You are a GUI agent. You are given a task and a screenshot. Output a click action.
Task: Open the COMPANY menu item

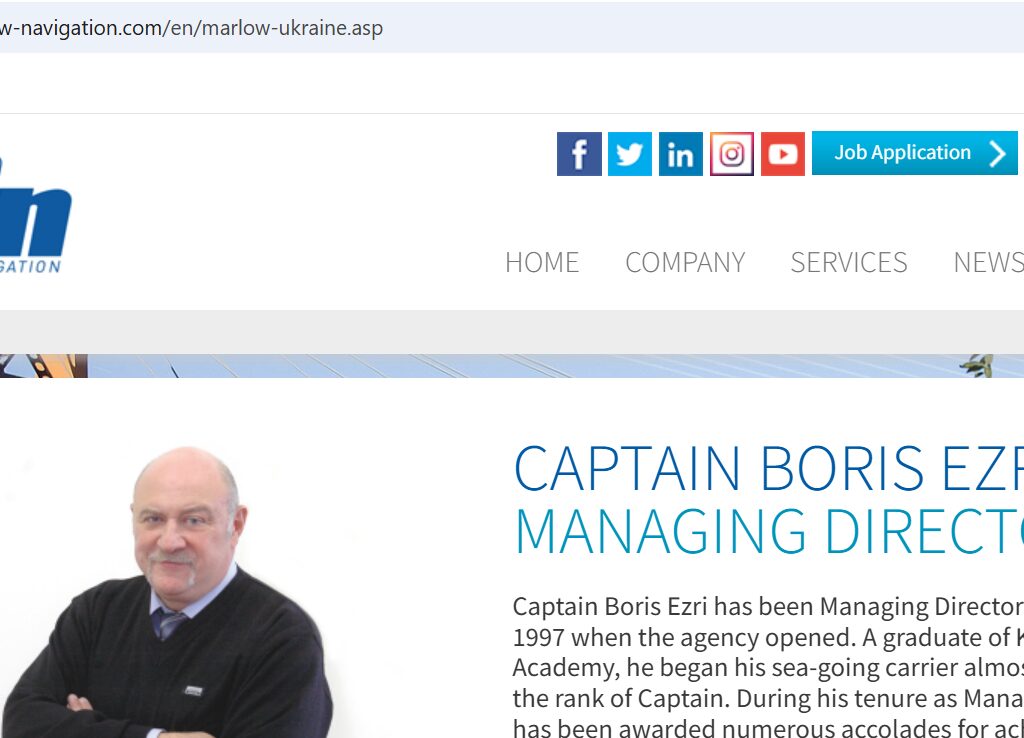685,263
